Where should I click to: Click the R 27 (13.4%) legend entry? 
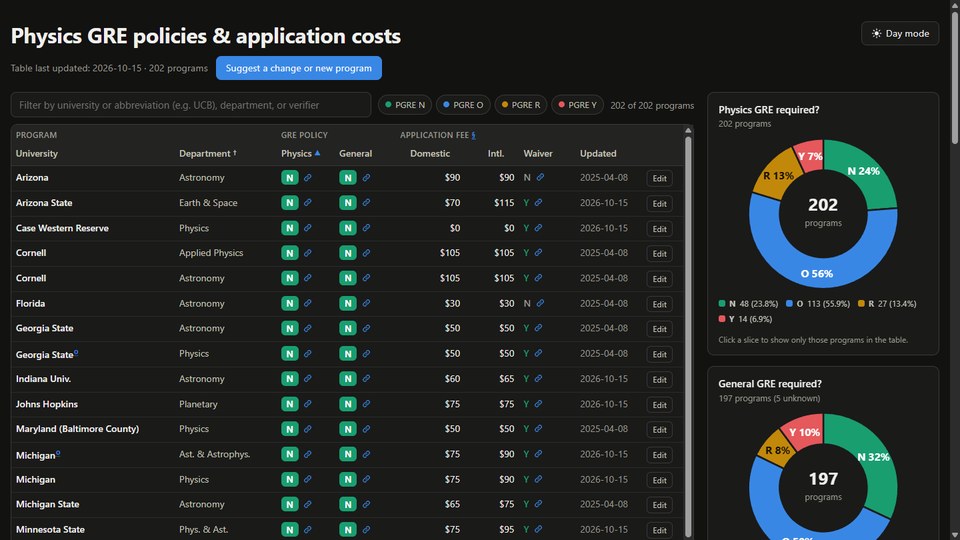887,304
